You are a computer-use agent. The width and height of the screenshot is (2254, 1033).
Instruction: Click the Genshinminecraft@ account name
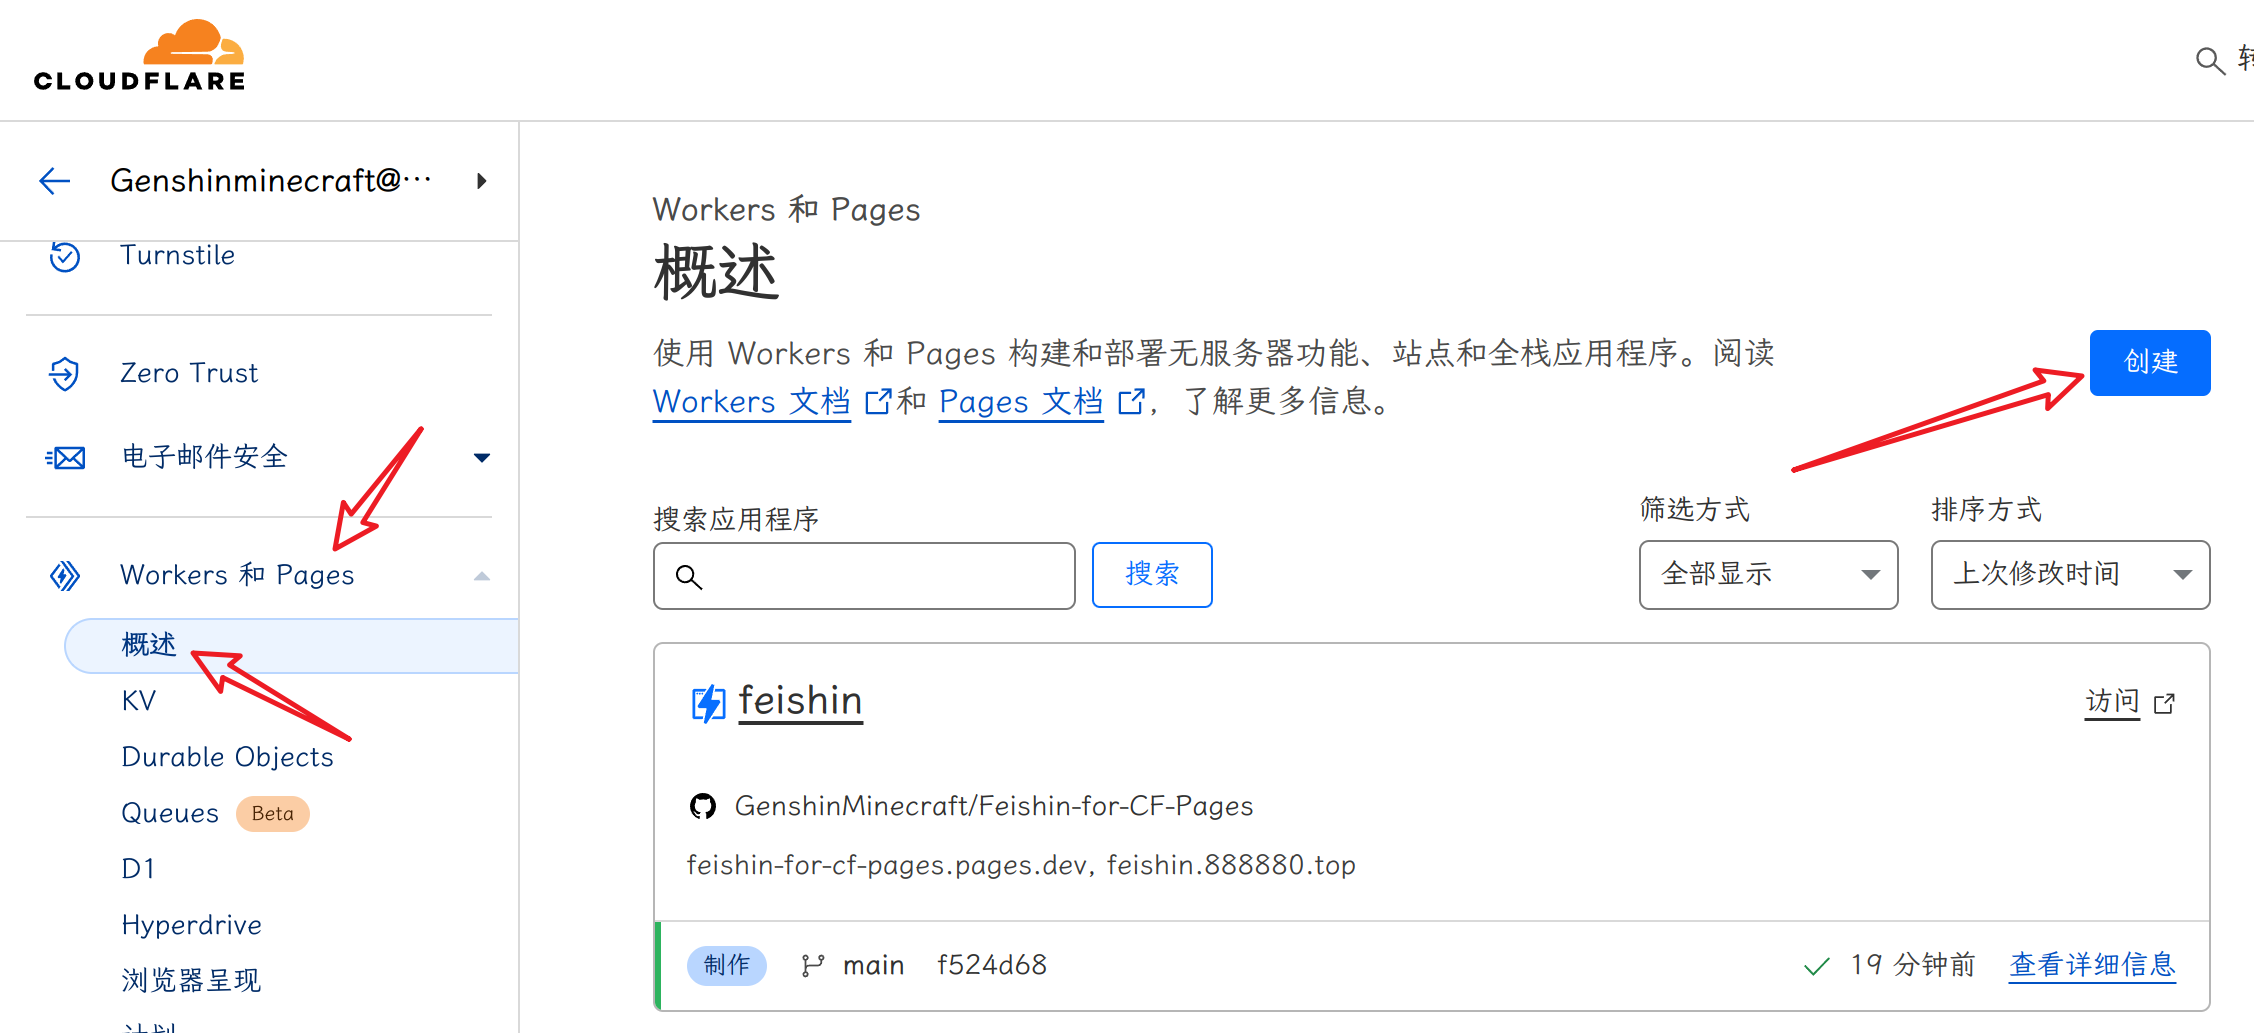[x=271, y=181]
